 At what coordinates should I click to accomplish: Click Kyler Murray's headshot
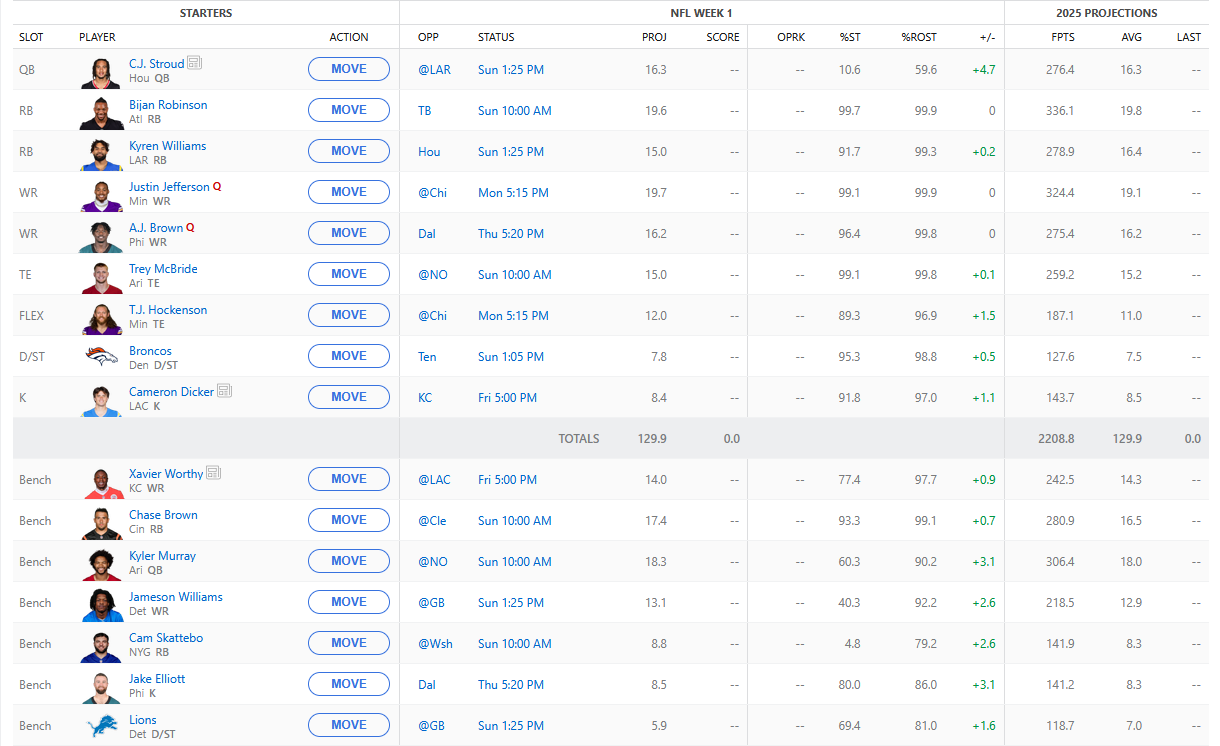tap(102, 563)
